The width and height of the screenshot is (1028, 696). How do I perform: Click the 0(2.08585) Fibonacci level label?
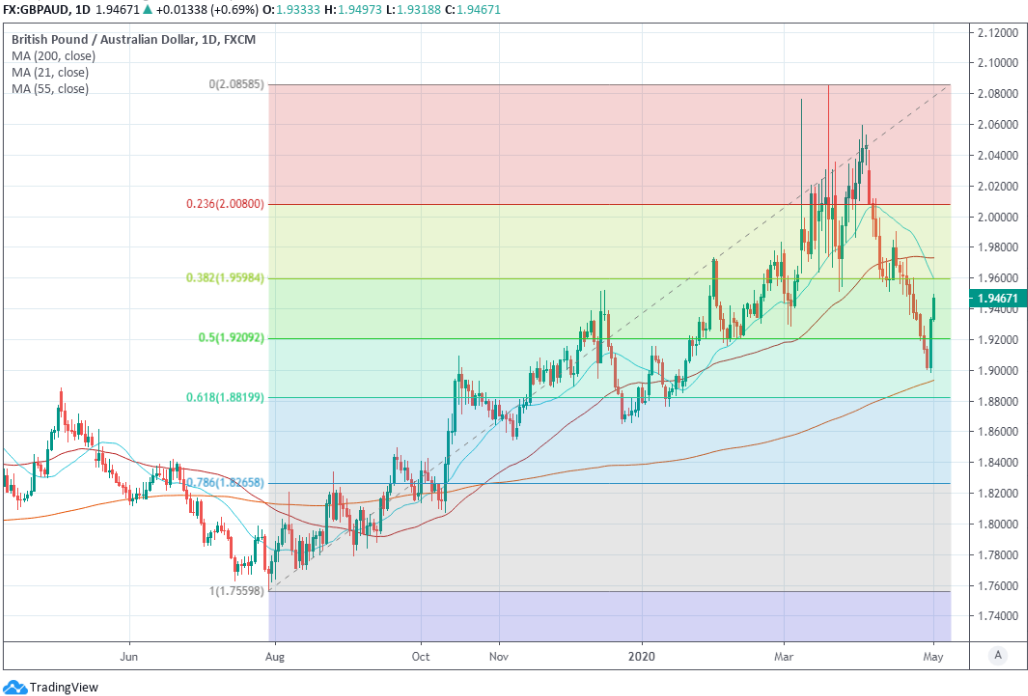pyautogui.click(x=236, y=85)
